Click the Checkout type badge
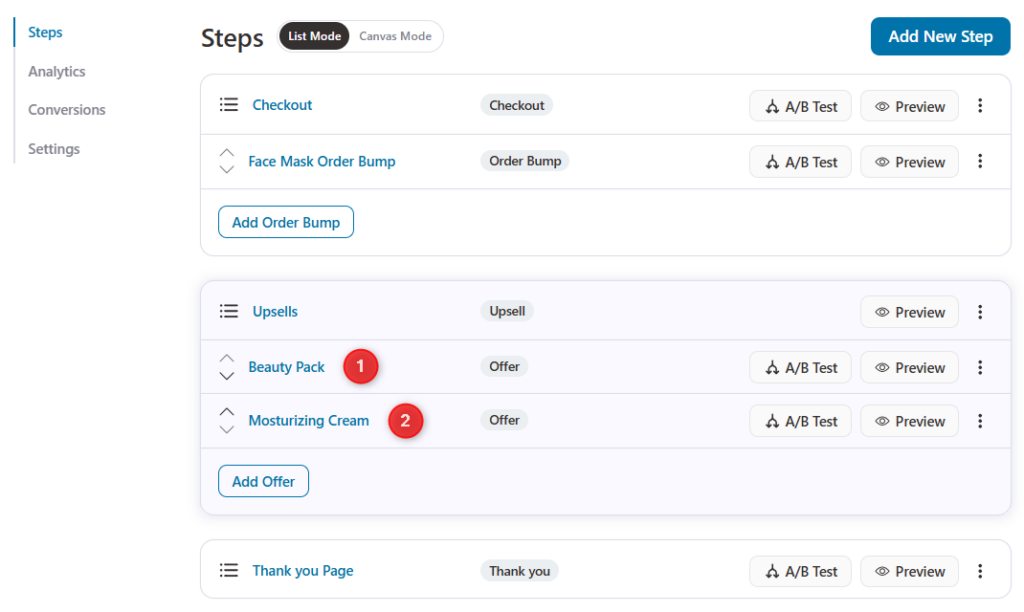The height and width of the screenshot is (612, 1024). click(x=517, y=105)
